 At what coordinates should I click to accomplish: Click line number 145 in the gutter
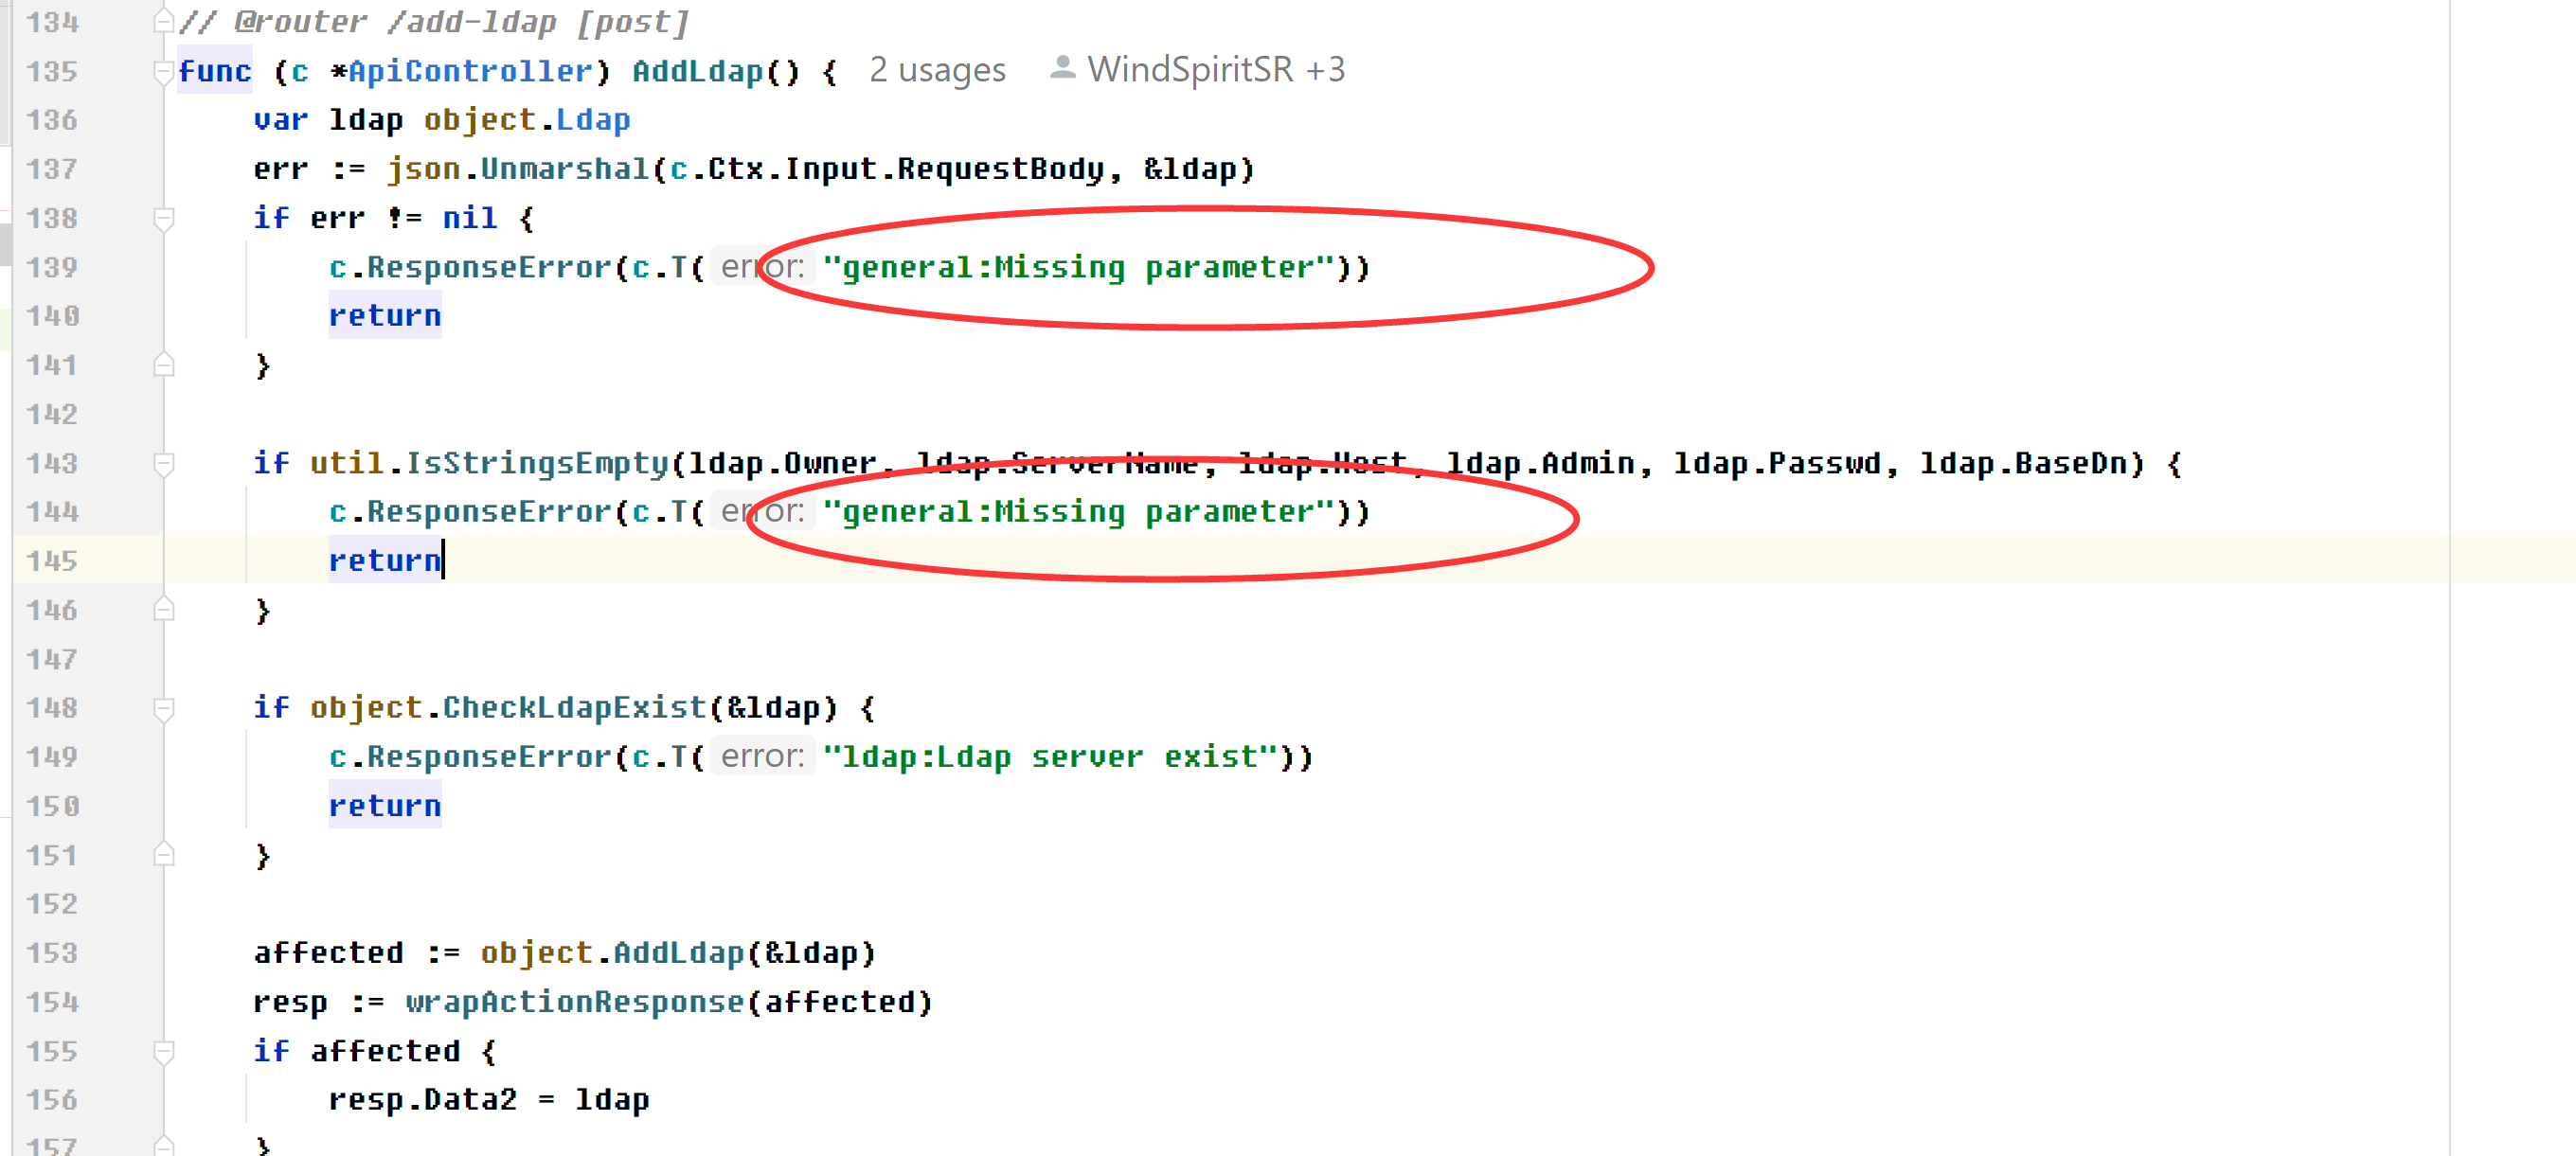(x=52, y=561)
